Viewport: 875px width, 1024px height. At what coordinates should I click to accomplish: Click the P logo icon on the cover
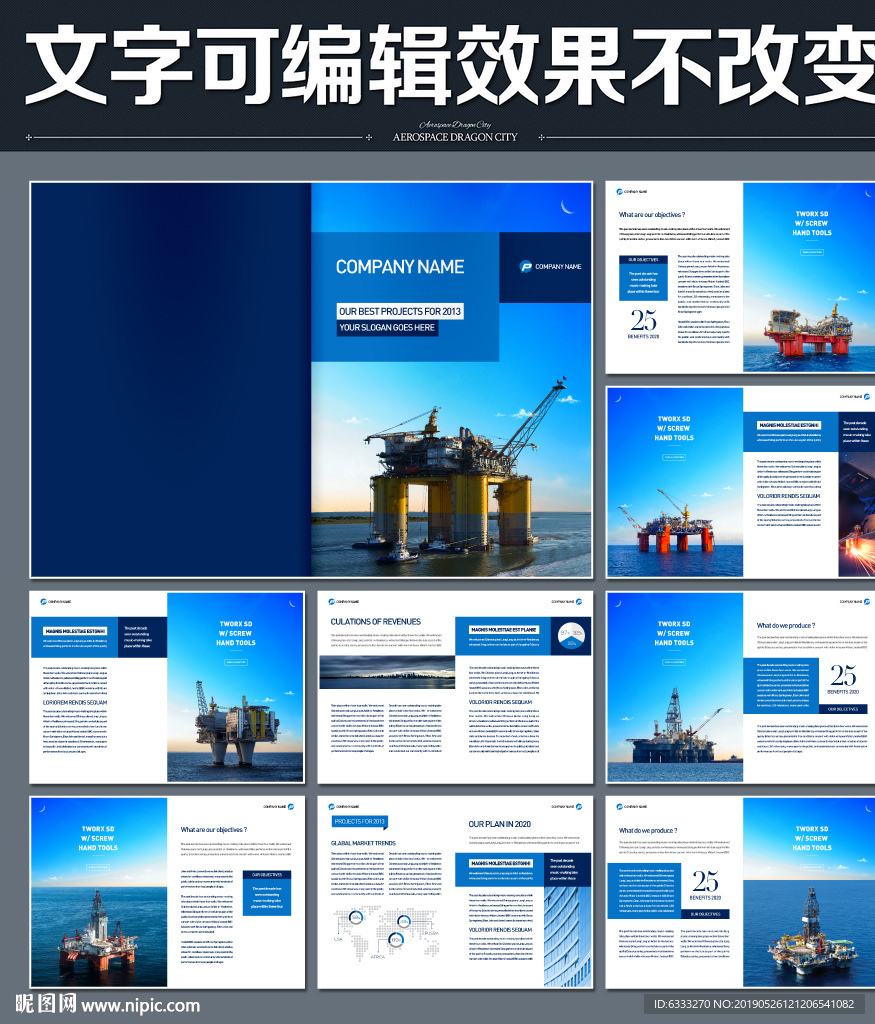click(x=526, y=266)
